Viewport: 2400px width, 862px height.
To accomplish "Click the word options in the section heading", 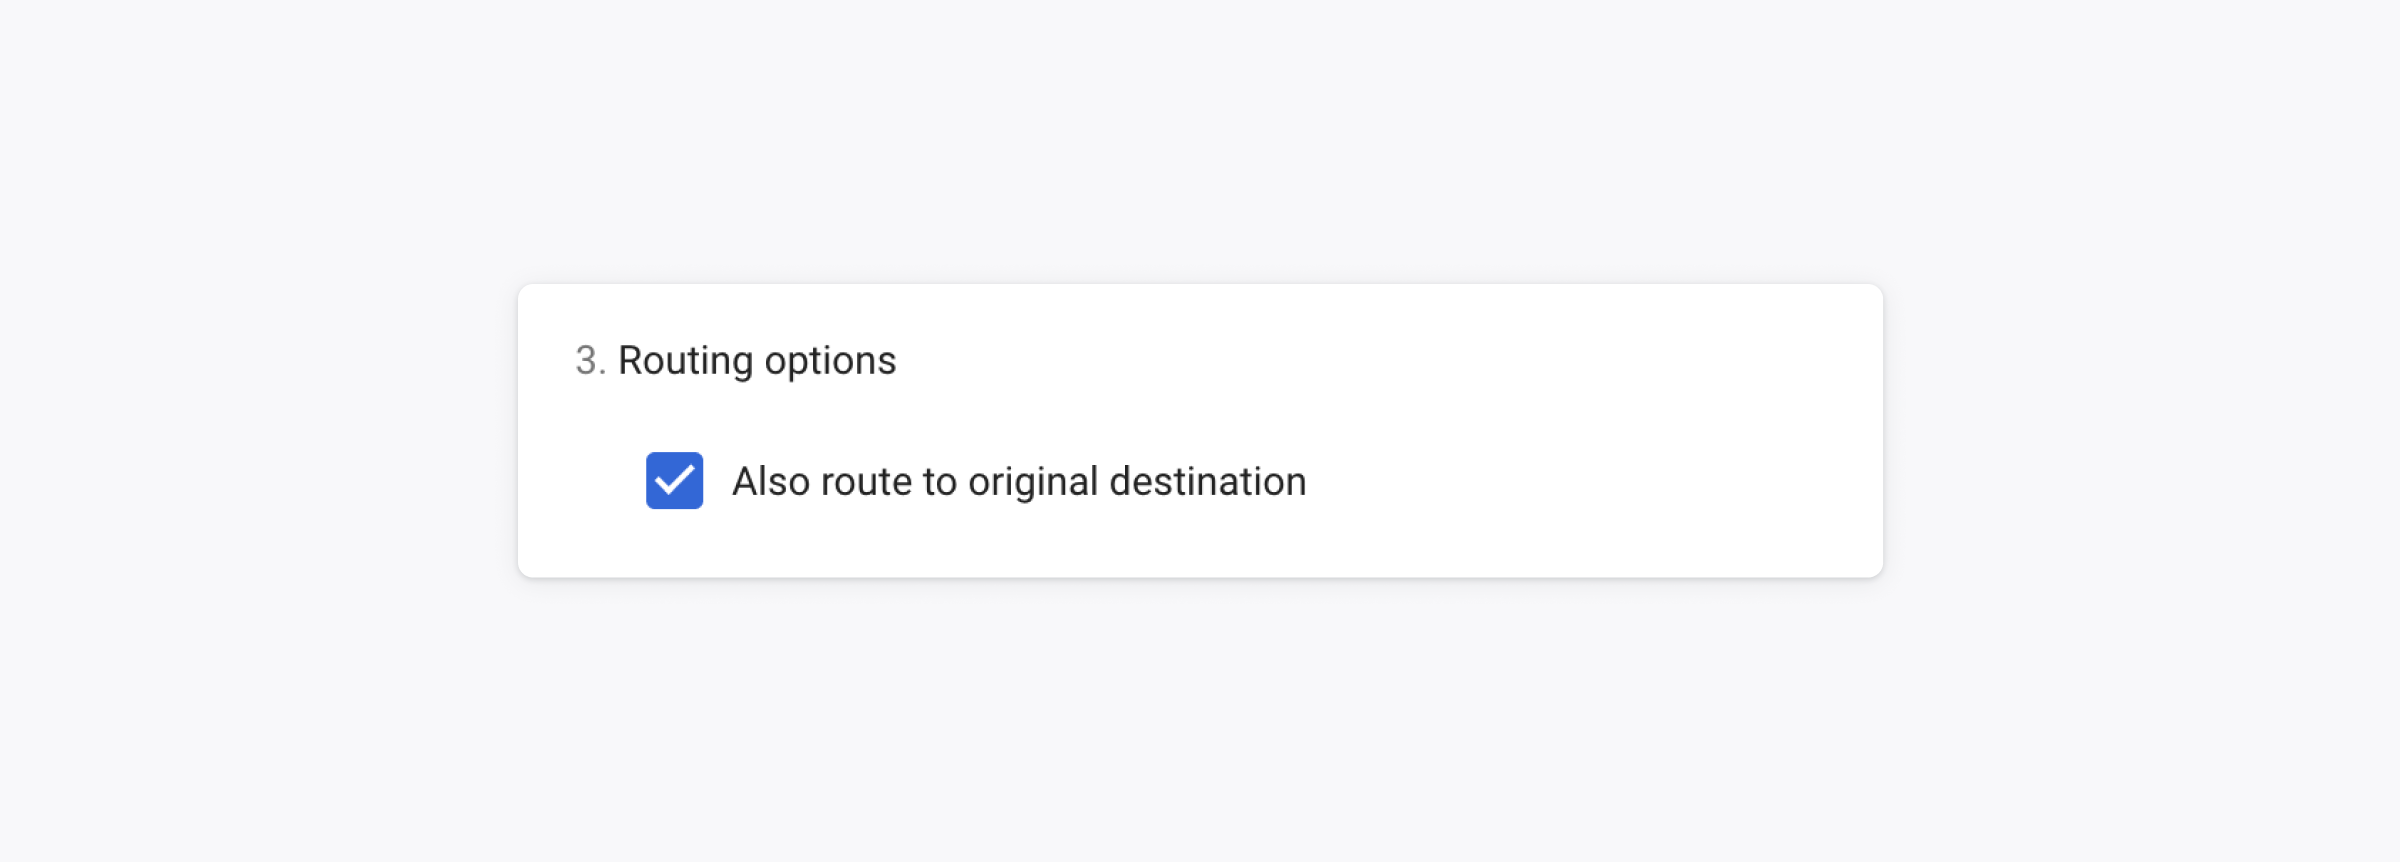I will click(x=830, y=362).
